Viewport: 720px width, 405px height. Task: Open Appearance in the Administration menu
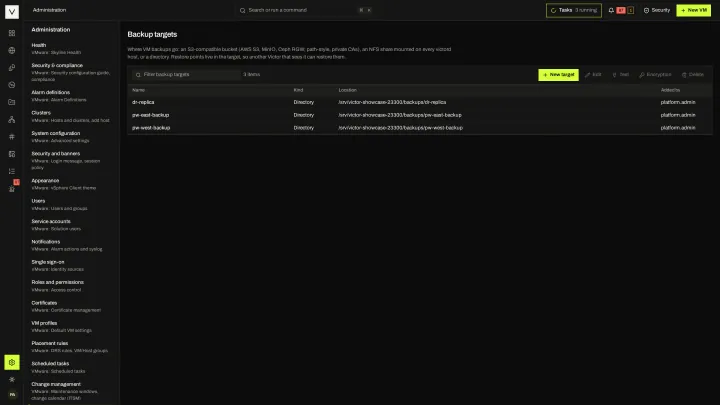(x=71, y=184)
